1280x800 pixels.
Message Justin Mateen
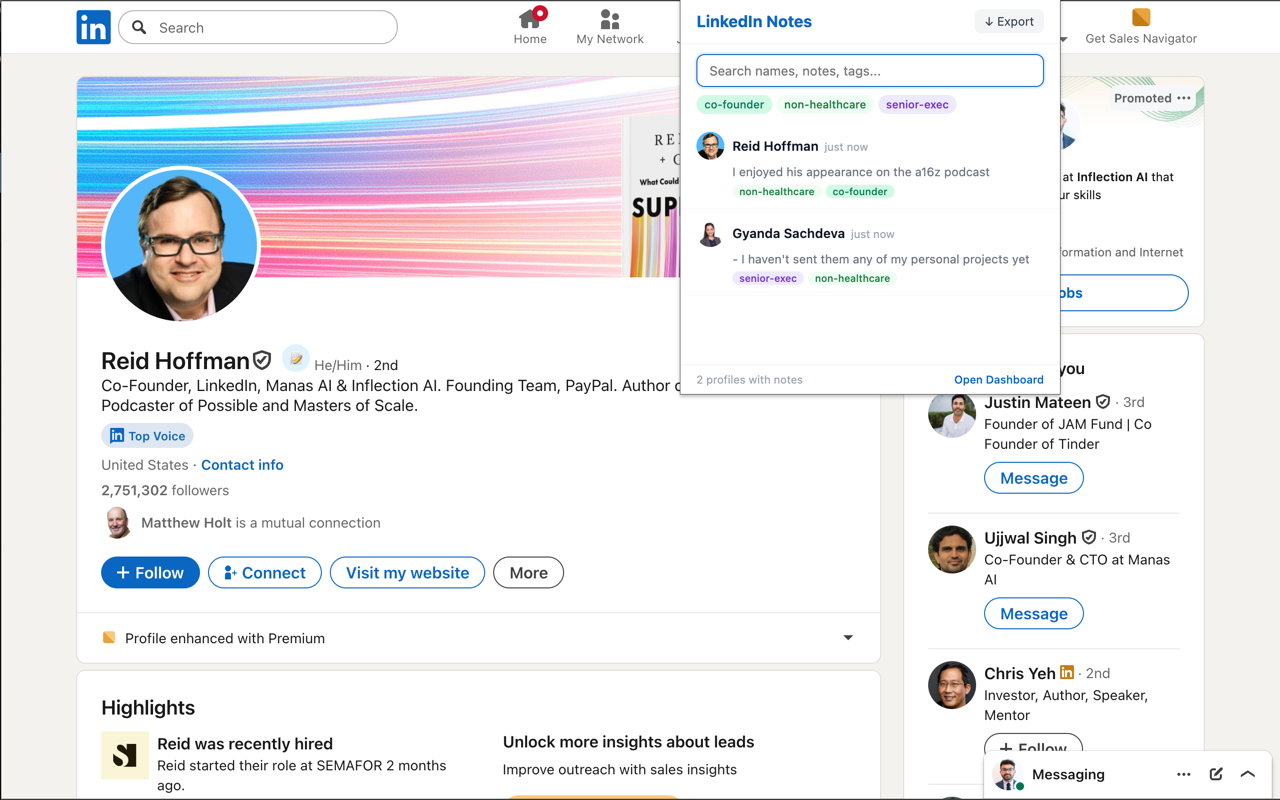click(1034, 478)
